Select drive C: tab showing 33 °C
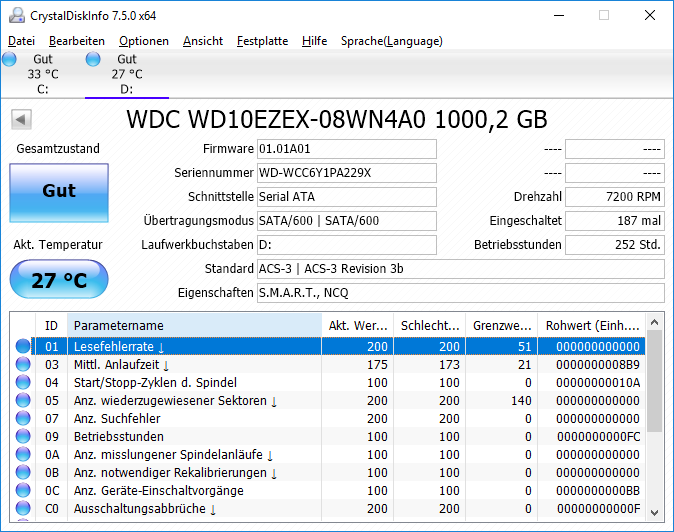674x532 pixels. [43, 74]
